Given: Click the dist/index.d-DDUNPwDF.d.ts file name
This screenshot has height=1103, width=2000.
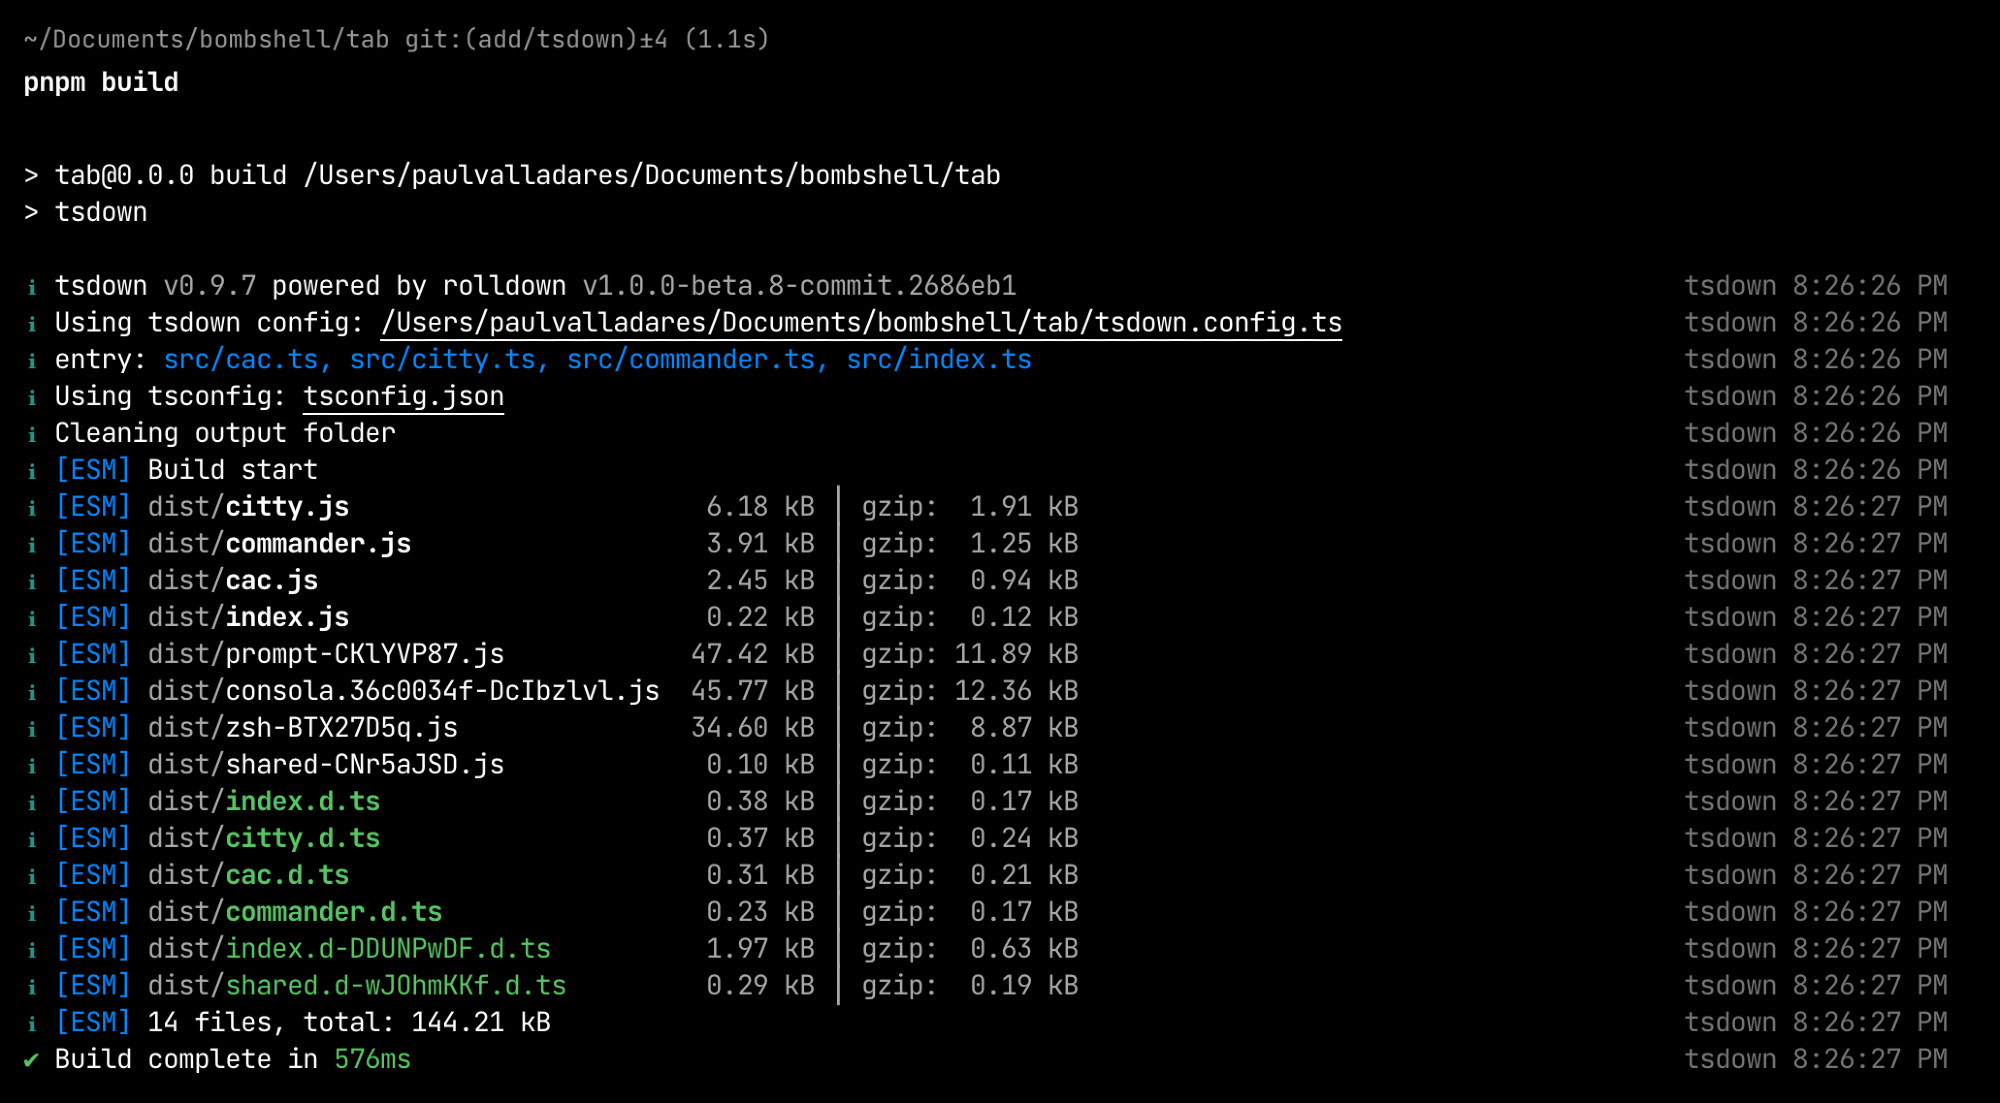Looking at the screenshot, I should coord(350,949).
